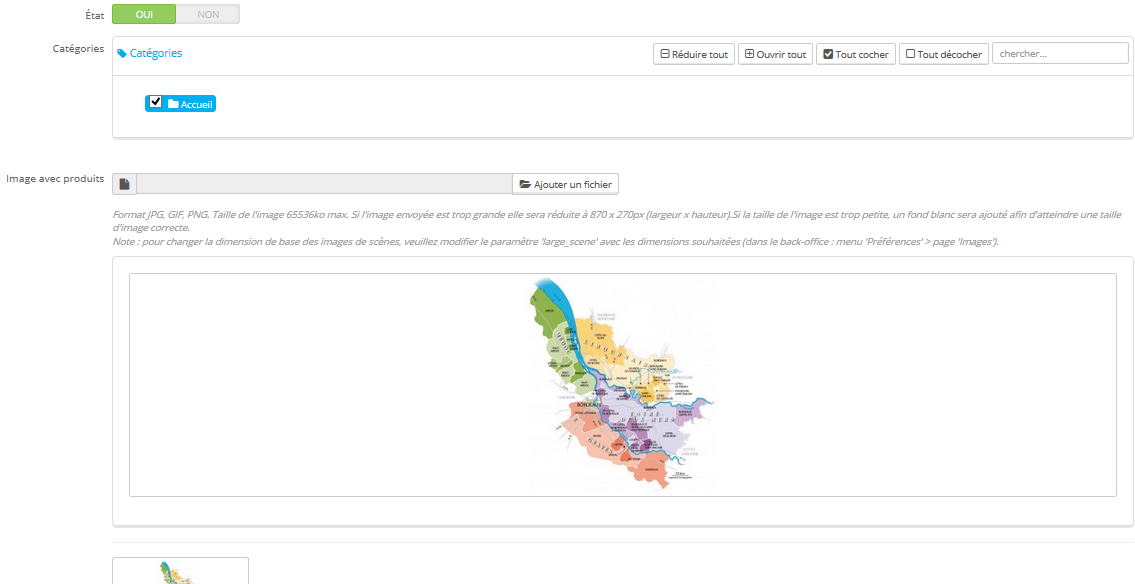Image resolution: width=1135 pixels, height=584 pixels.
Task: Click the Image avec produits label
Action: pyautogui.click(x=55, y=179)
